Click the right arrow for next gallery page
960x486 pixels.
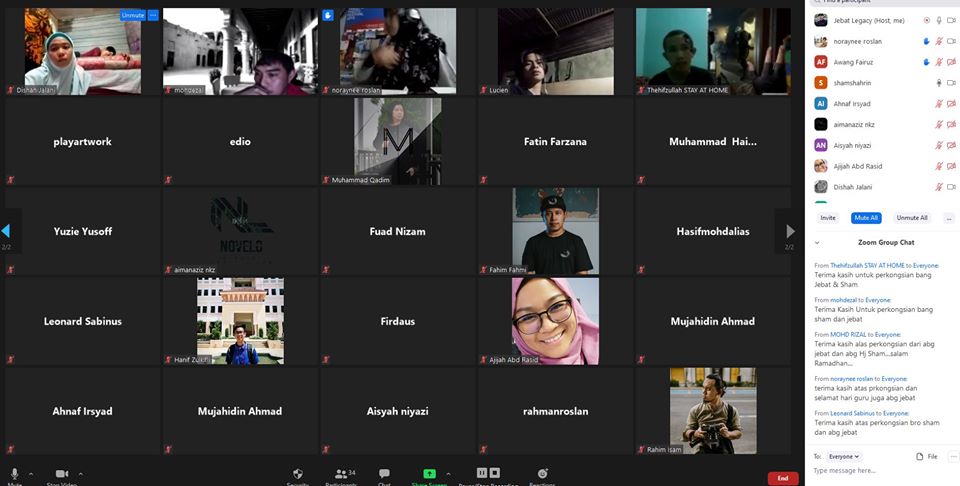(x=789, y=231)
